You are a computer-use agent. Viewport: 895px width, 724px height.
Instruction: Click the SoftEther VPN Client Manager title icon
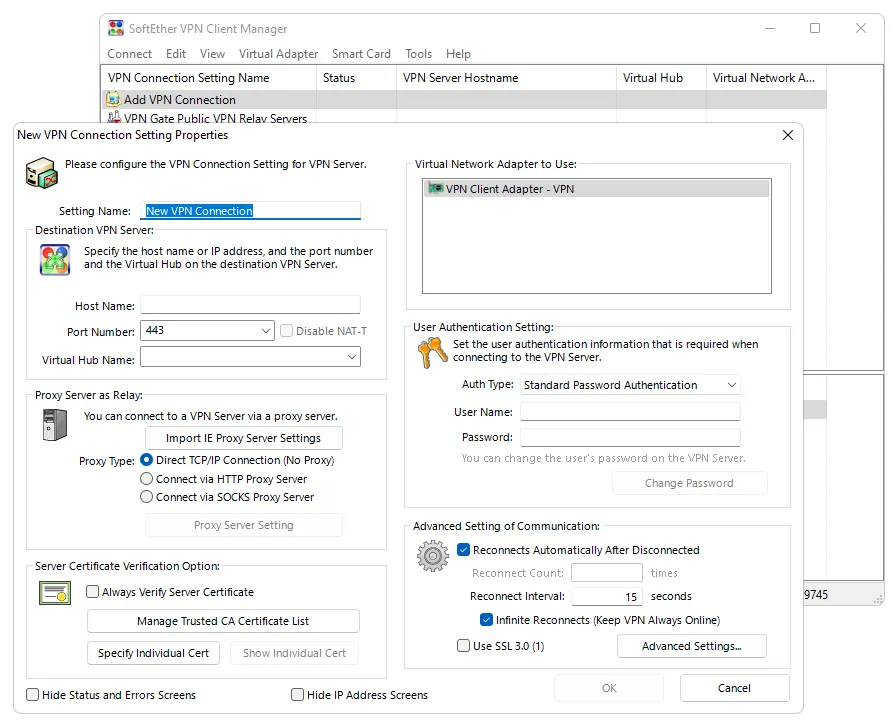coord(116,29)
